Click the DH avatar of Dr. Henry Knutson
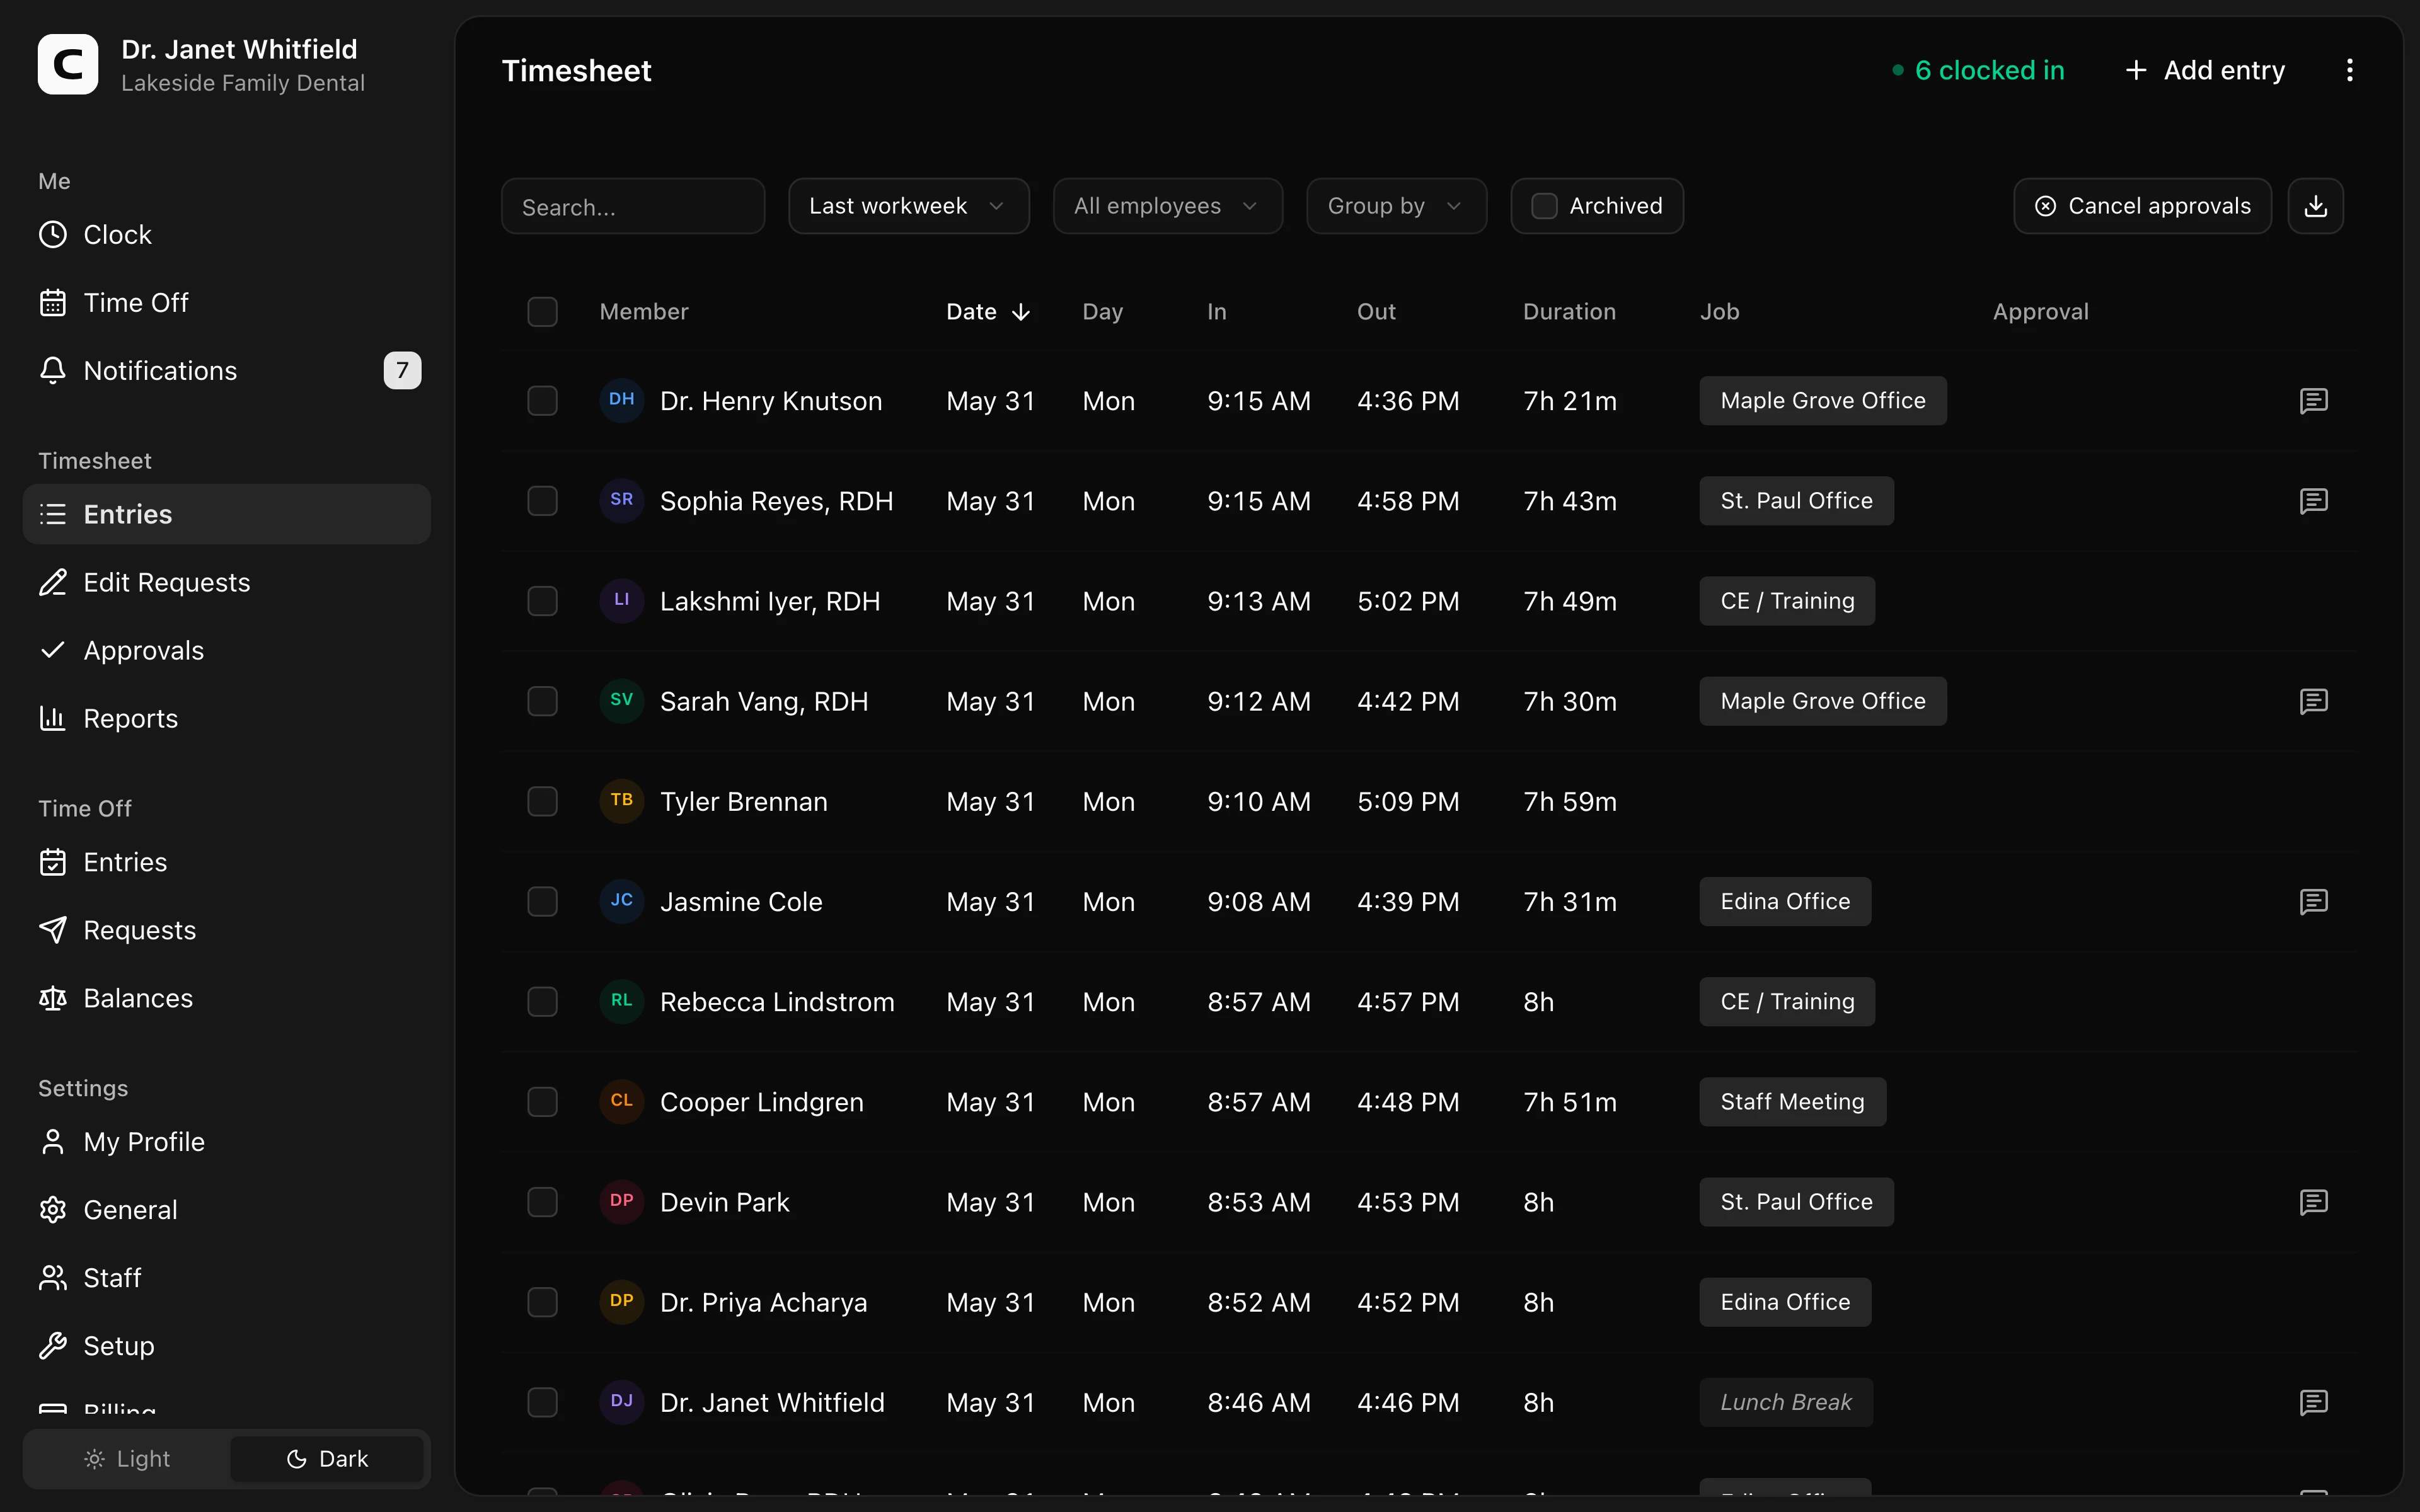Image resolution: width=2420 pixels, height=1512 pixels. pyautogui.click(x=621, y=400)
